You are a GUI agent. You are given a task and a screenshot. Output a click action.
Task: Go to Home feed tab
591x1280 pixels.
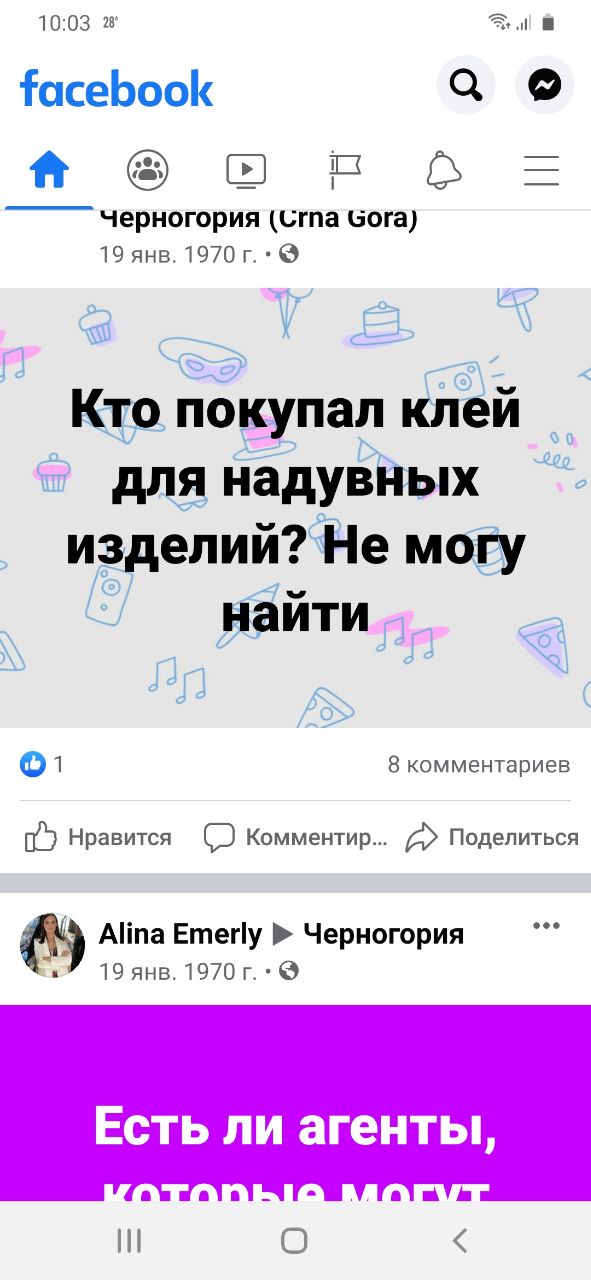49,170
